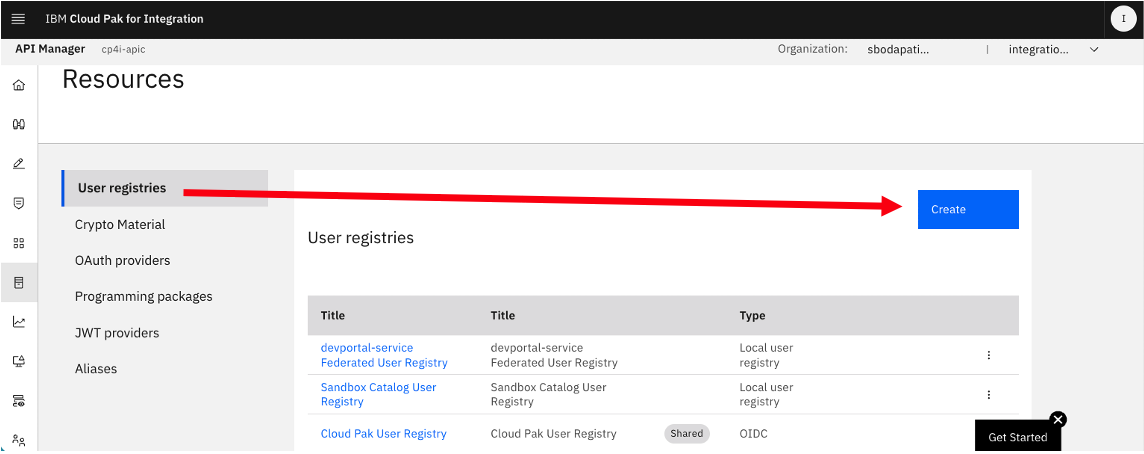This screenshot has width=1144, height=454.
Task: Click the OIDC type cell
Action: (754, 434)
